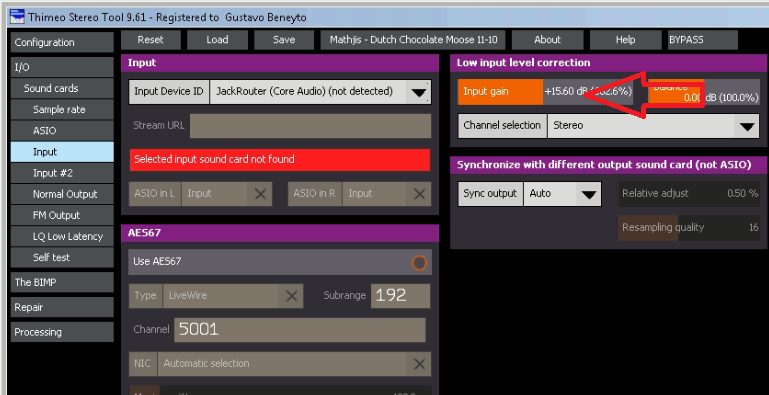The height and width of the screenshot is (395, 769).
Task: Expand the Channel selection Stereo dropdown
Action: click(x=747, y=126)
